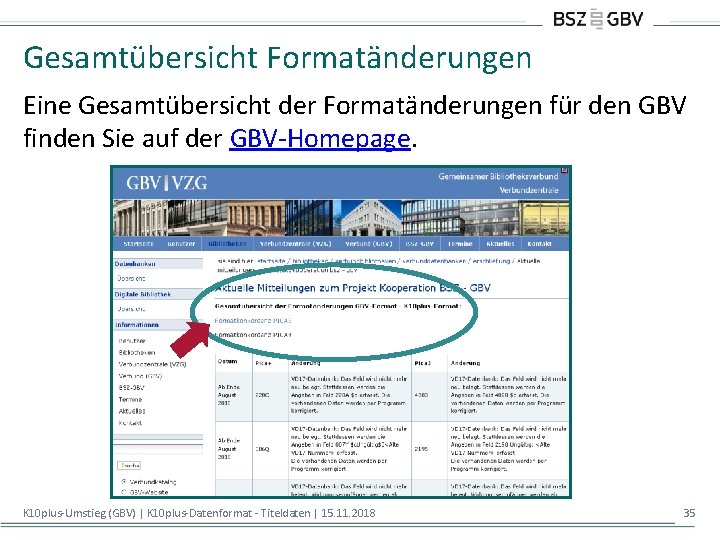Click the Suche button

pos(129,466)
